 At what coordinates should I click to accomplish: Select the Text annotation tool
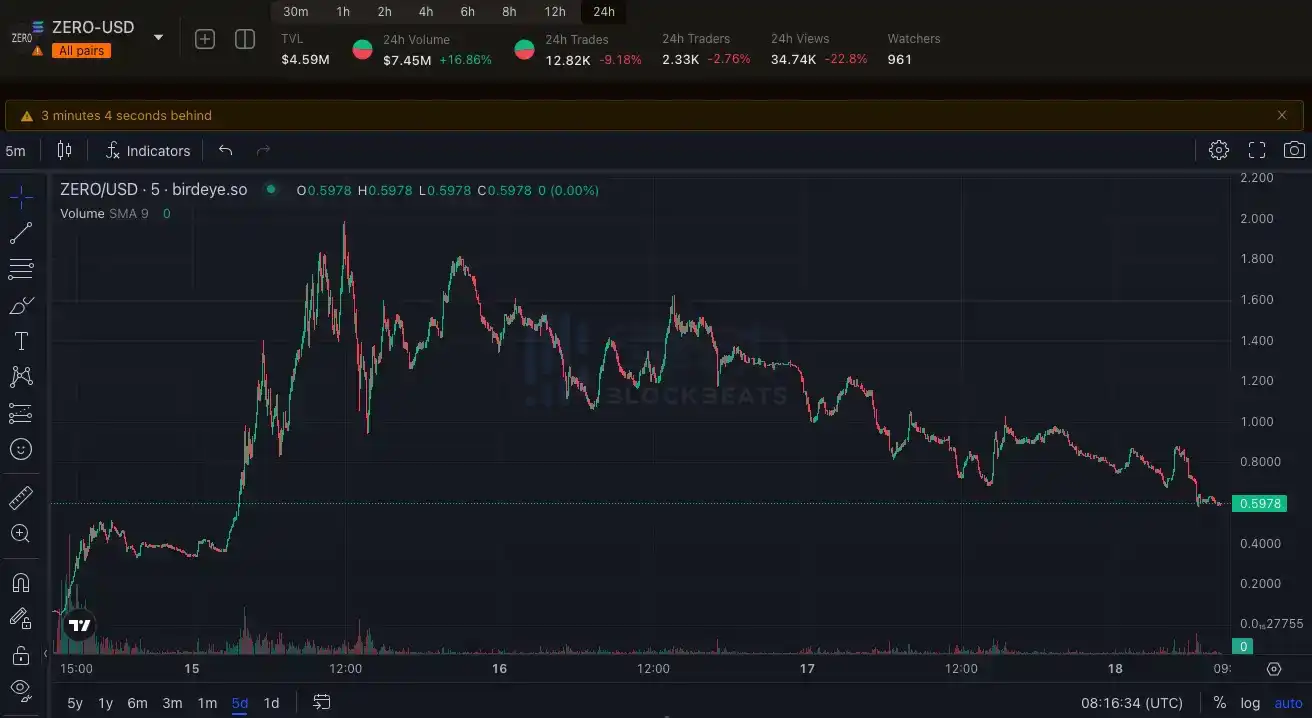(x=21, y=341)
